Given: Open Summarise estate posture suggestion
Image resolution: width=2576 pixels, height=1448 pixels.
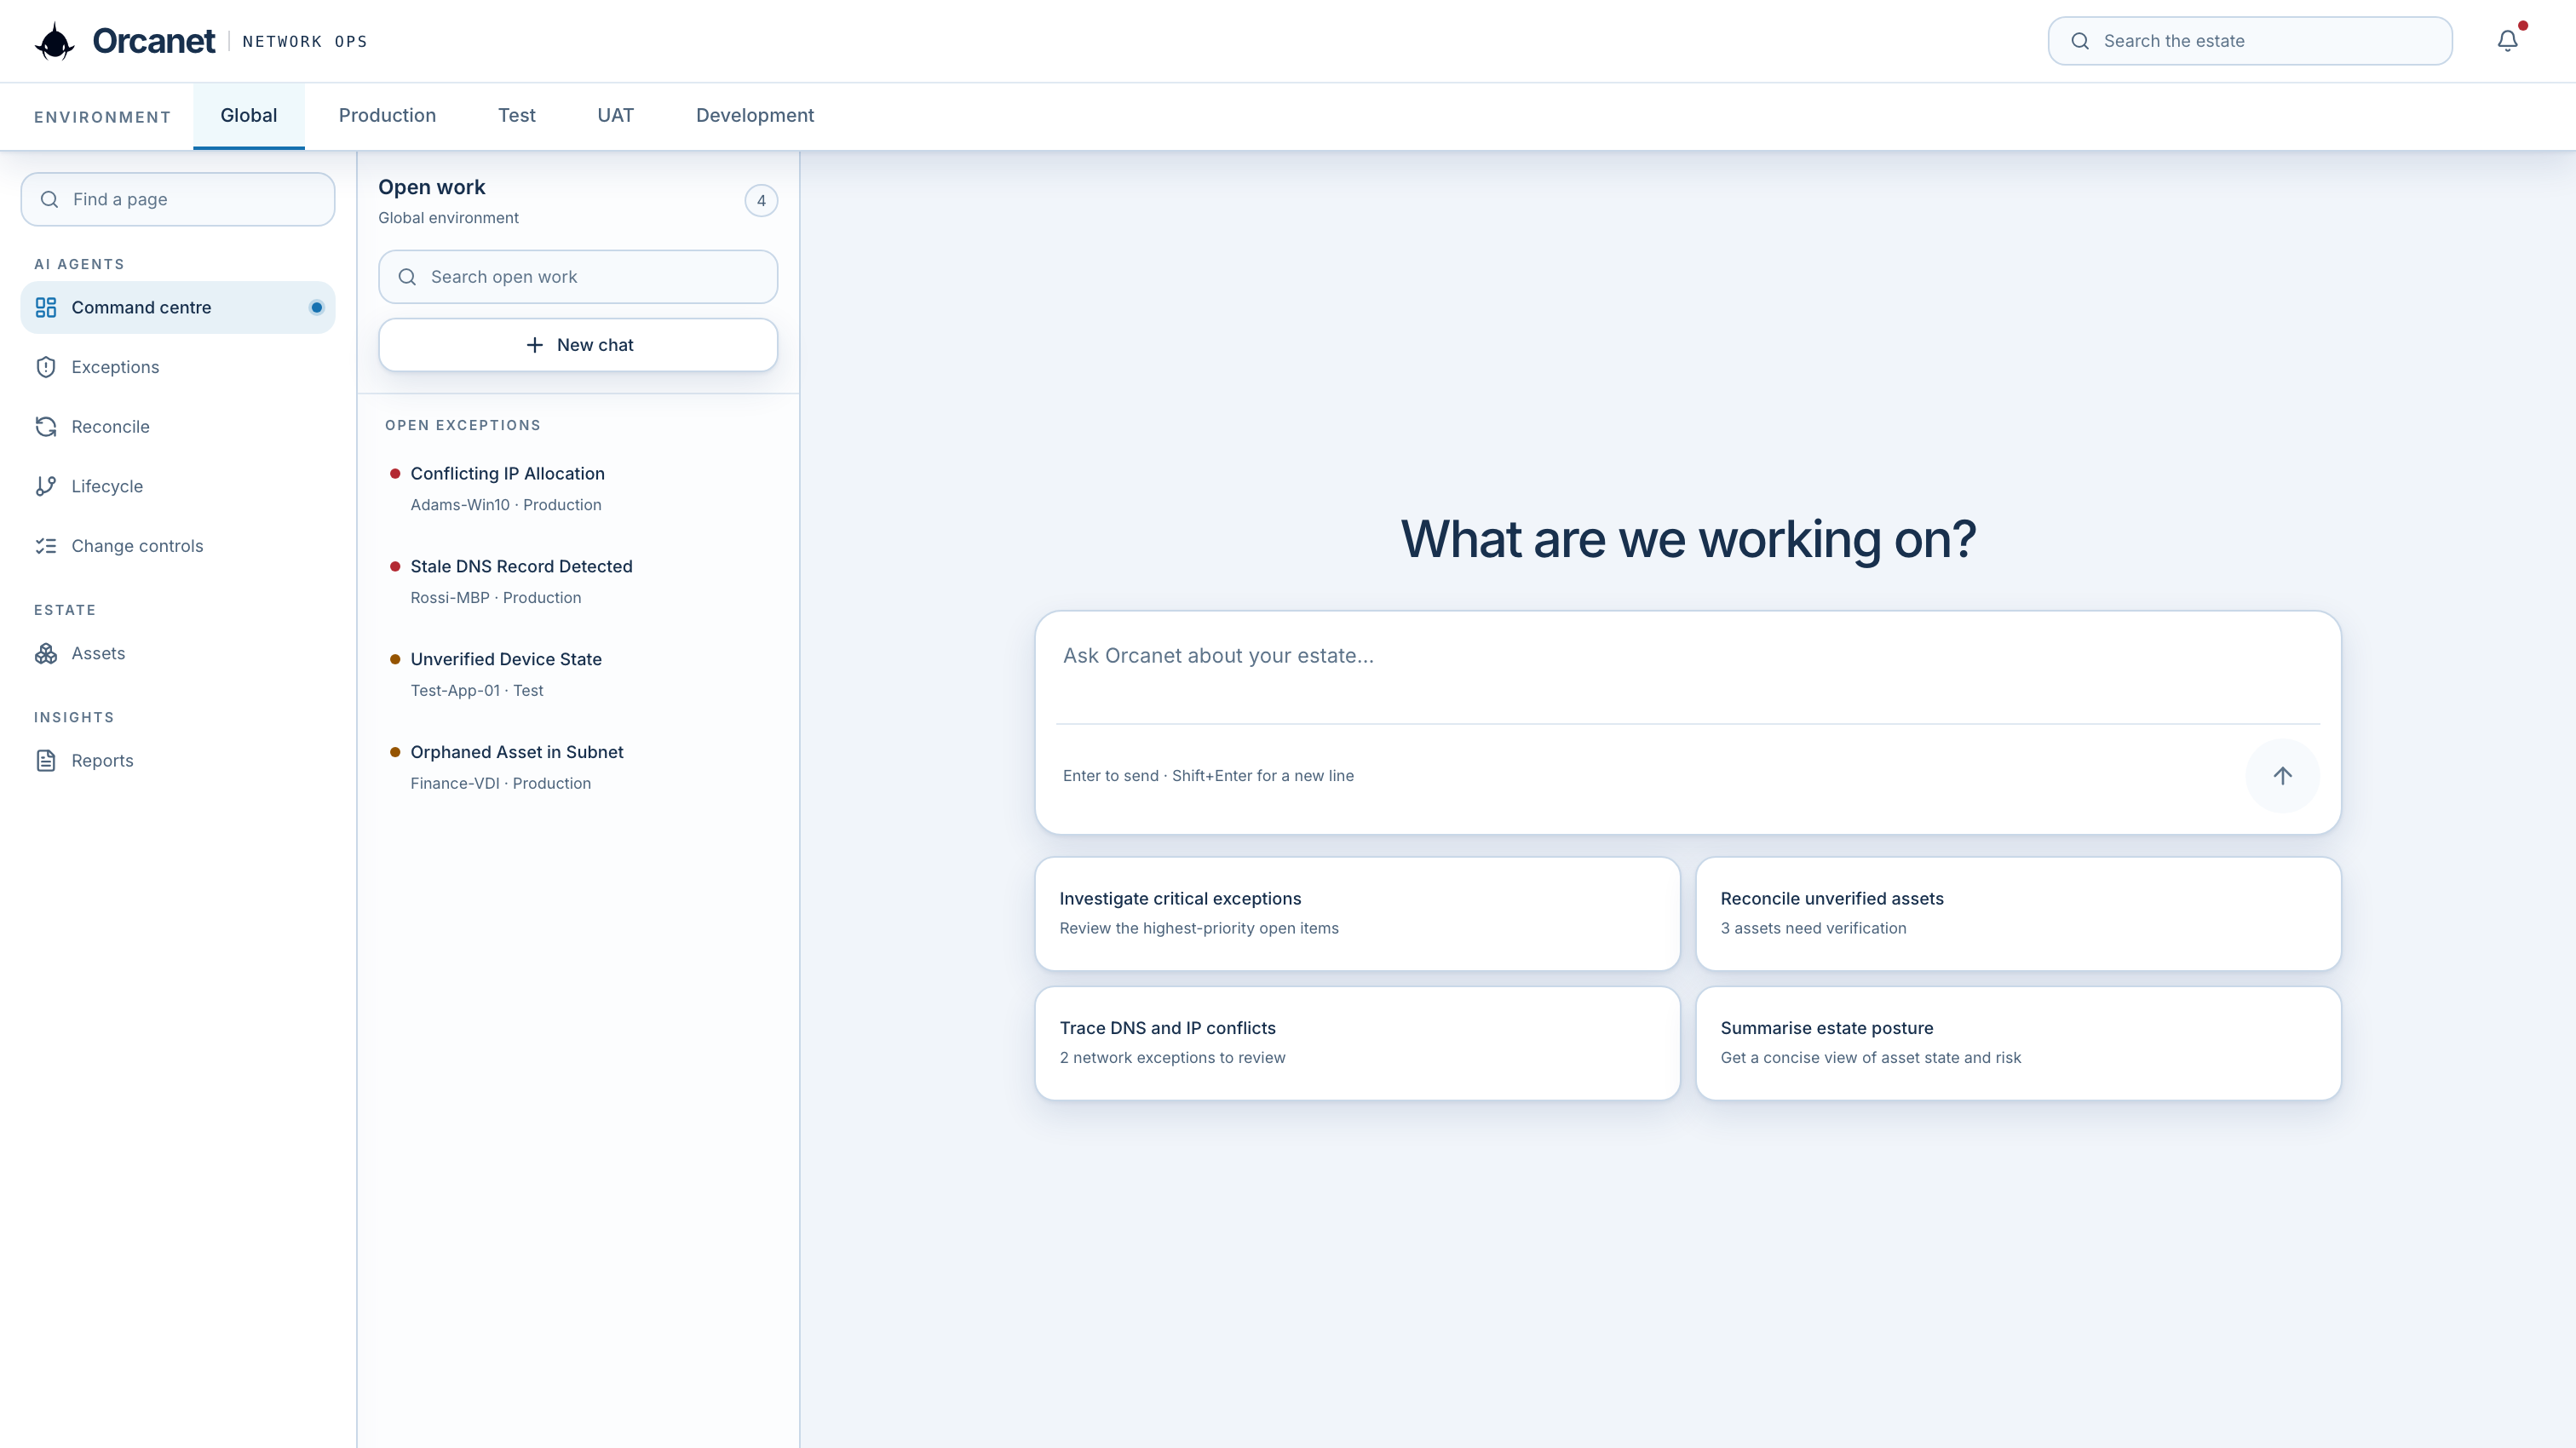Looking at the screenshot, I should pos(2018,1043).
